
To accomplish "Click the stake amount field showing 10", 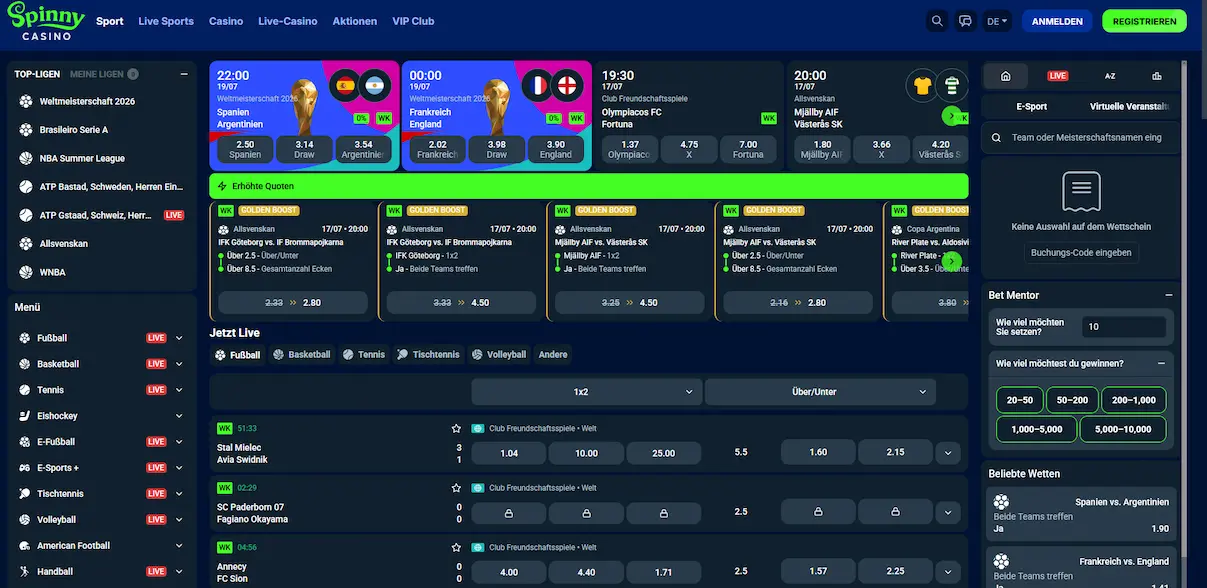I will coord(1124,327).
